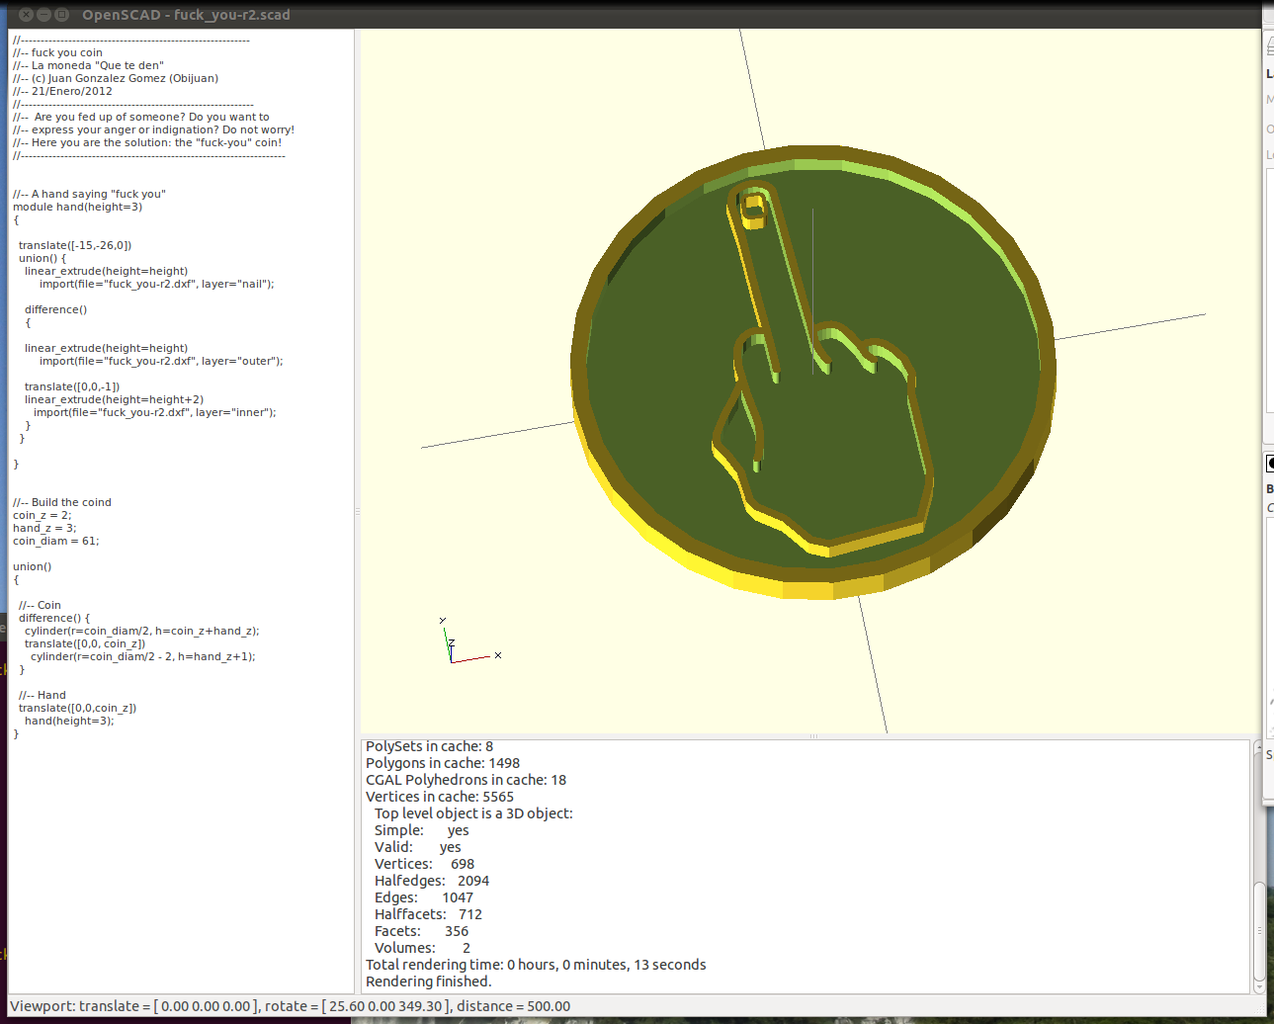
Task: Minimize the OpenSCAD window
Action: click(44, 15)
